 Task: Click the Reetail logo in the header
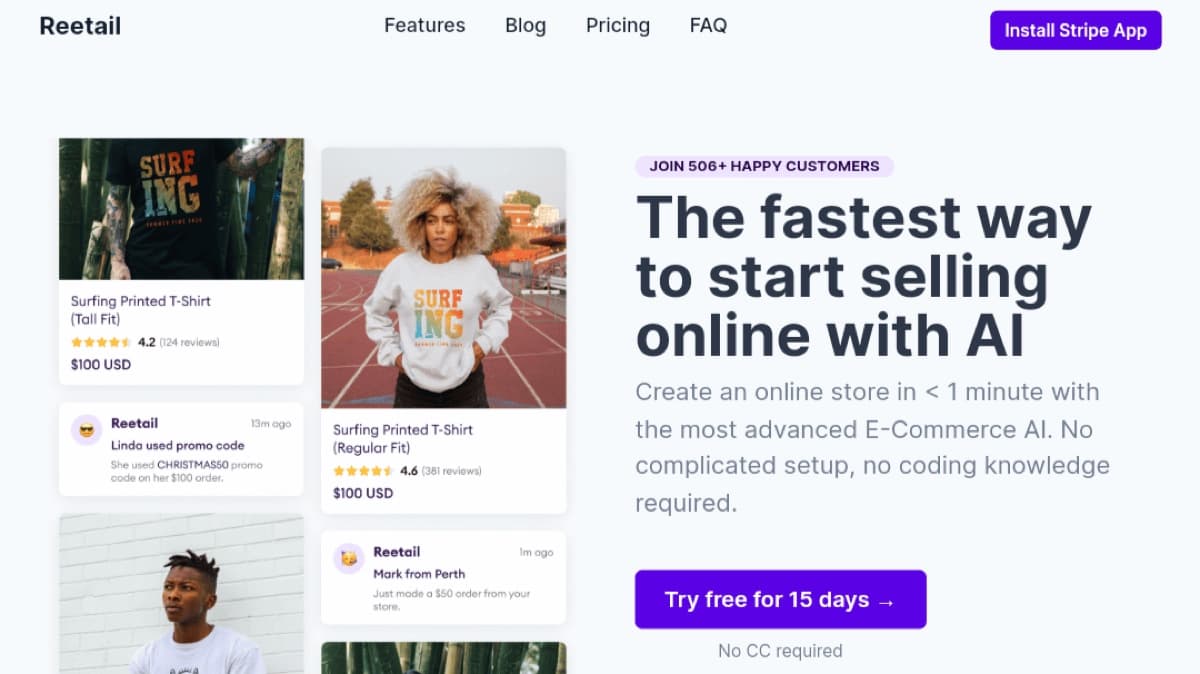tap(80, 26)
